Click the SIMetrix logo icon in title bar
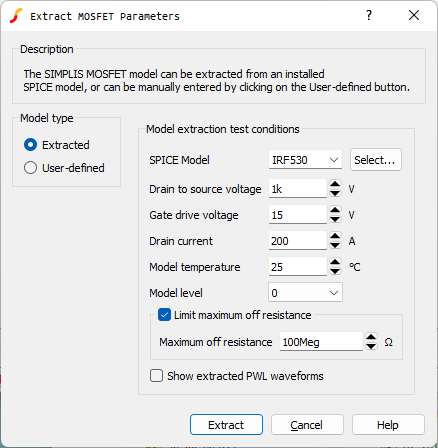The width and height of the screenshot is (438, 448). [x=16, y=16]
